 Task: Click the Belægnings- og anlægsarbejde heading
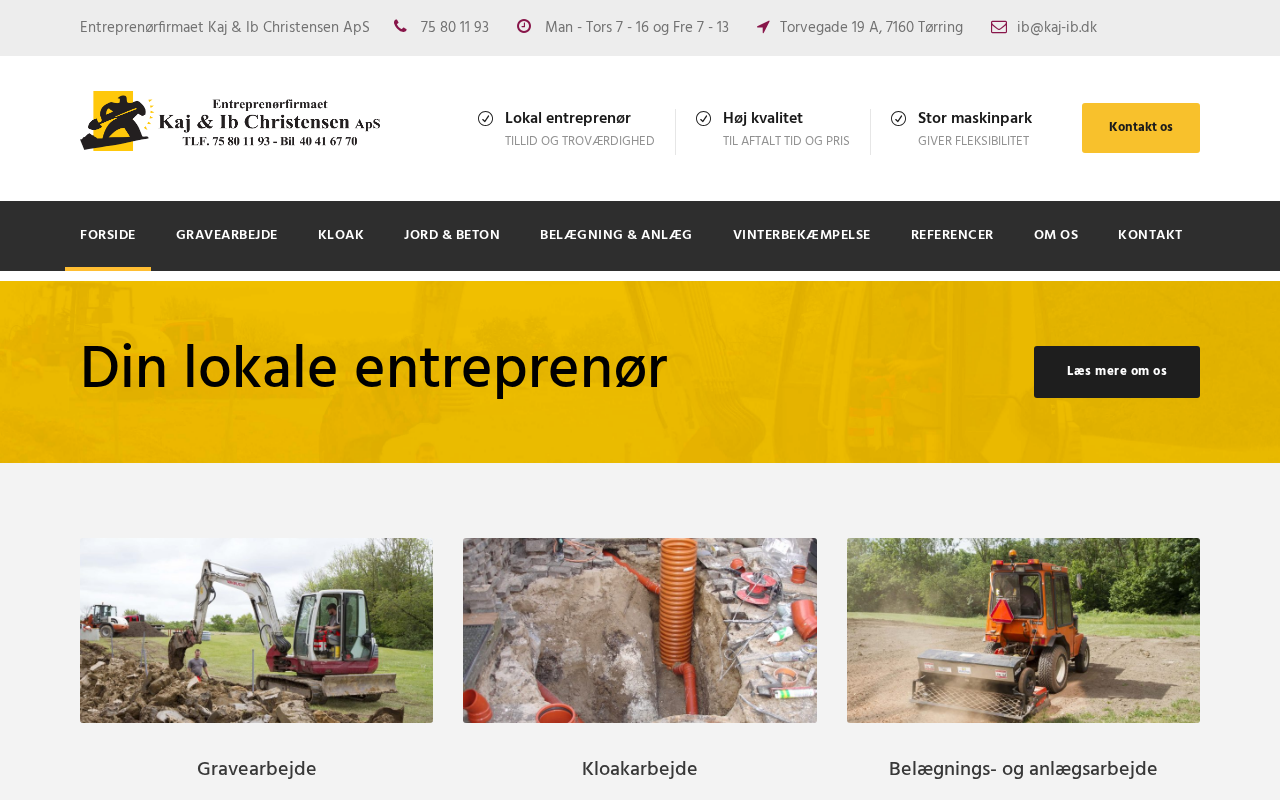(x=1023, y=769)
